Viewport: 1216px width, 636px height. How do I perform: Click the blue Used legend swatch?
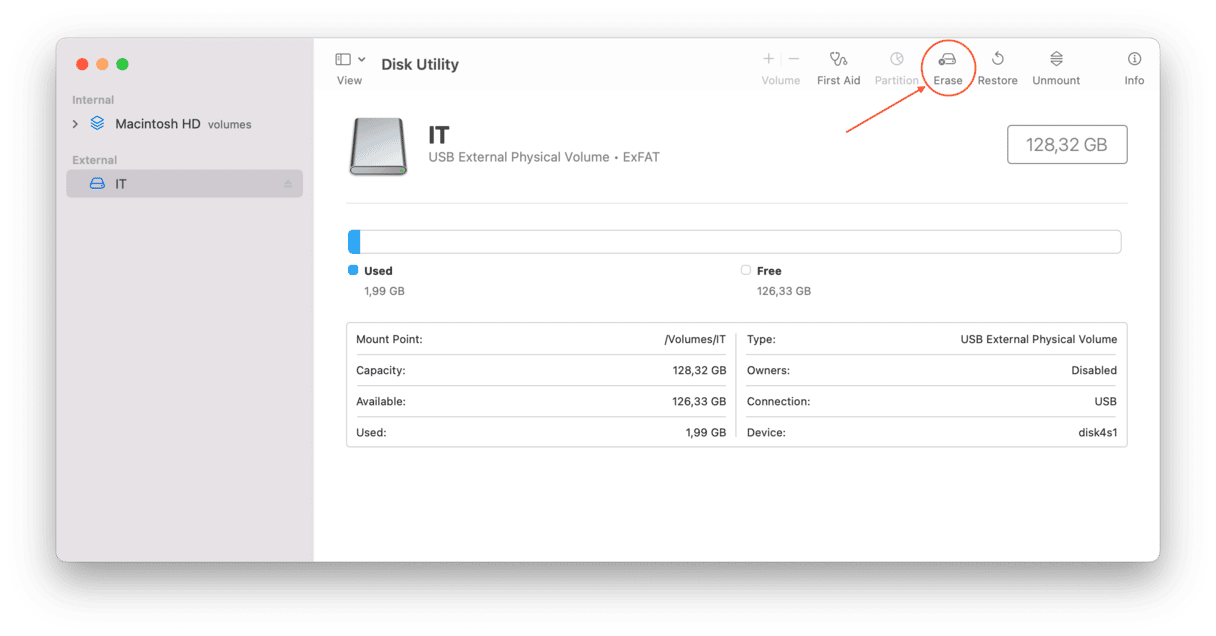coord(353,270)
